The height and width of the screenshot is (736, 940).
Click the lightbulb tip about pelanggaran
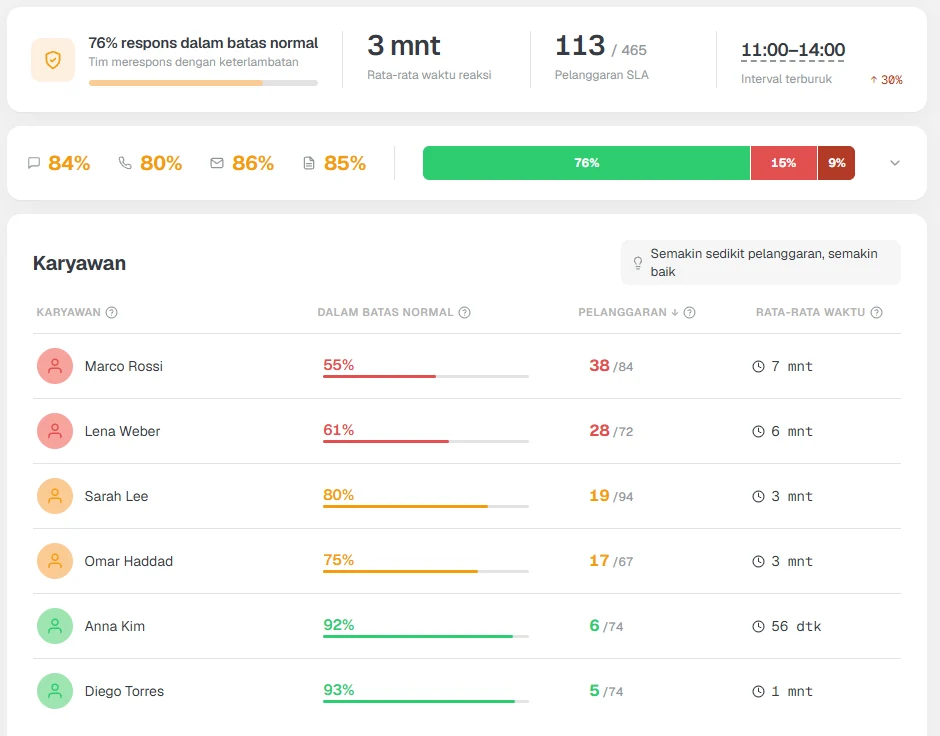(761, 263)
